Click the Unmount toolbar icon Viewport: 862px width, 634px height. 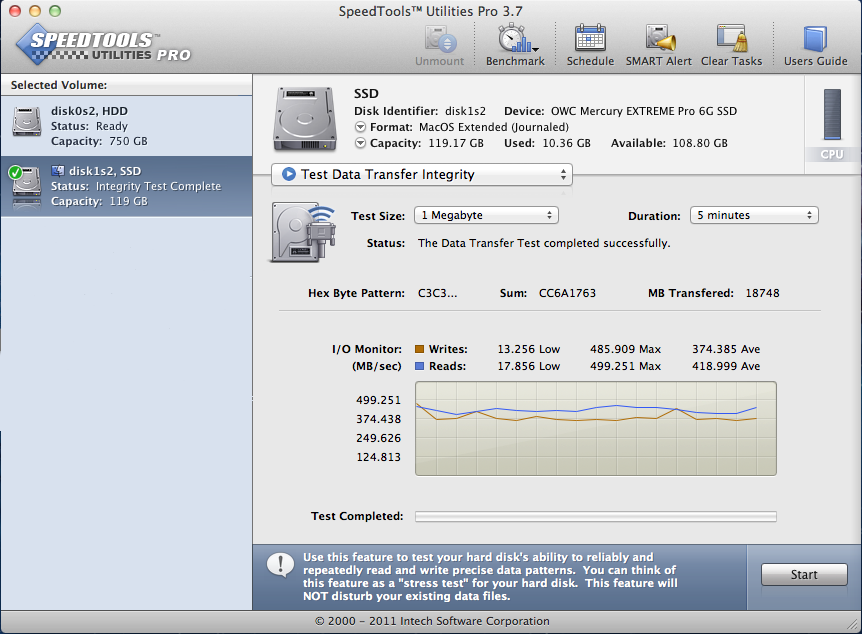[x=440, y=40]
